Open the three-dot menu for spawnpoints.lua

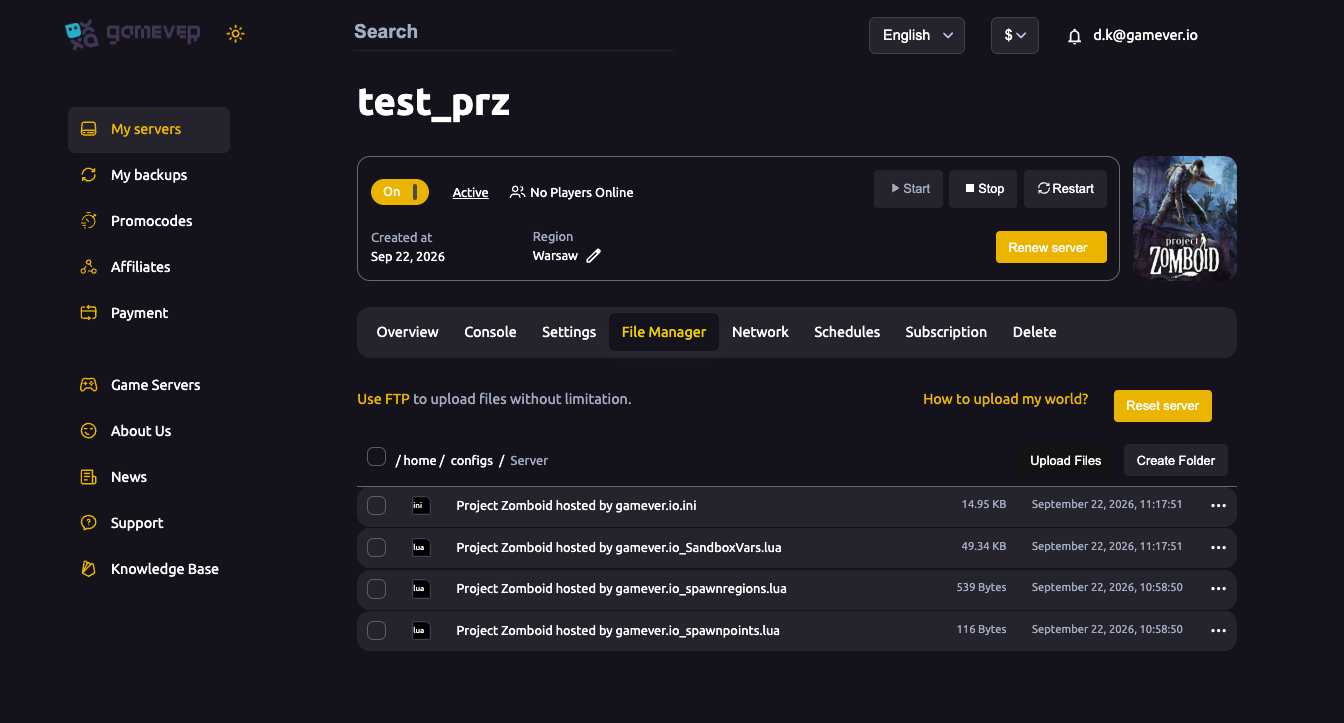[1218, 631]
